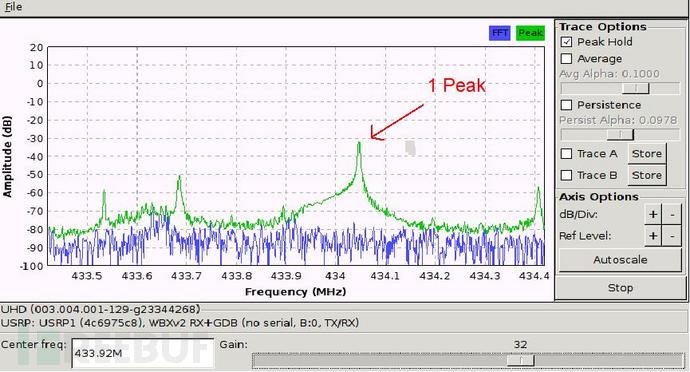The width and height of the screenshot is (690, 372).
Task: Click the Gain value 32
Action: (x=520, y=344)
